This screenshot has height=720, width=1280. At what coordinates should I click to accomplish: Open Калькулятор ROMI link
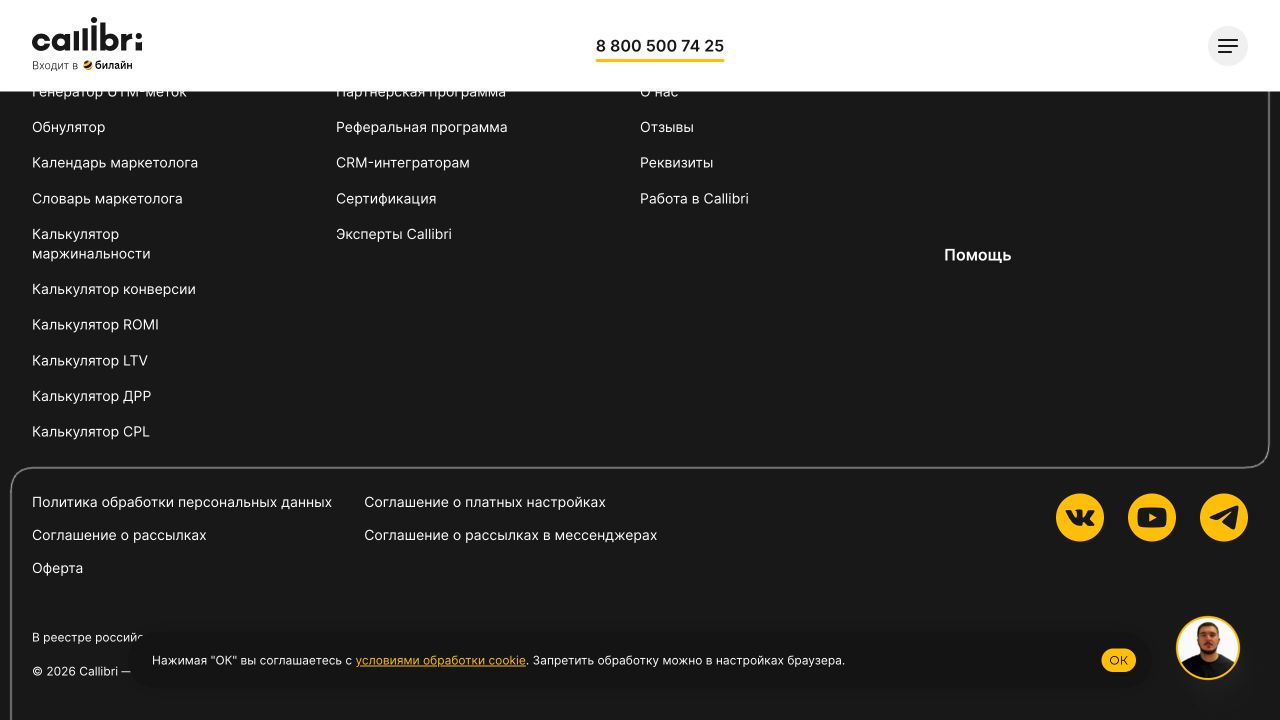[x=95, y=325]
